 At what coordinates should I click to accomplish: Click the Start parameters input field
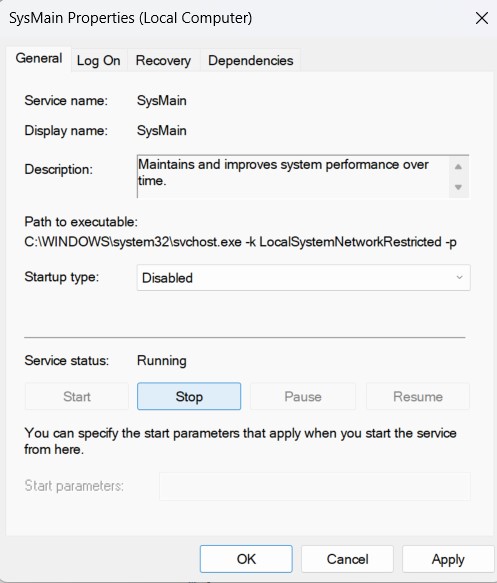[x=315, y=486]
